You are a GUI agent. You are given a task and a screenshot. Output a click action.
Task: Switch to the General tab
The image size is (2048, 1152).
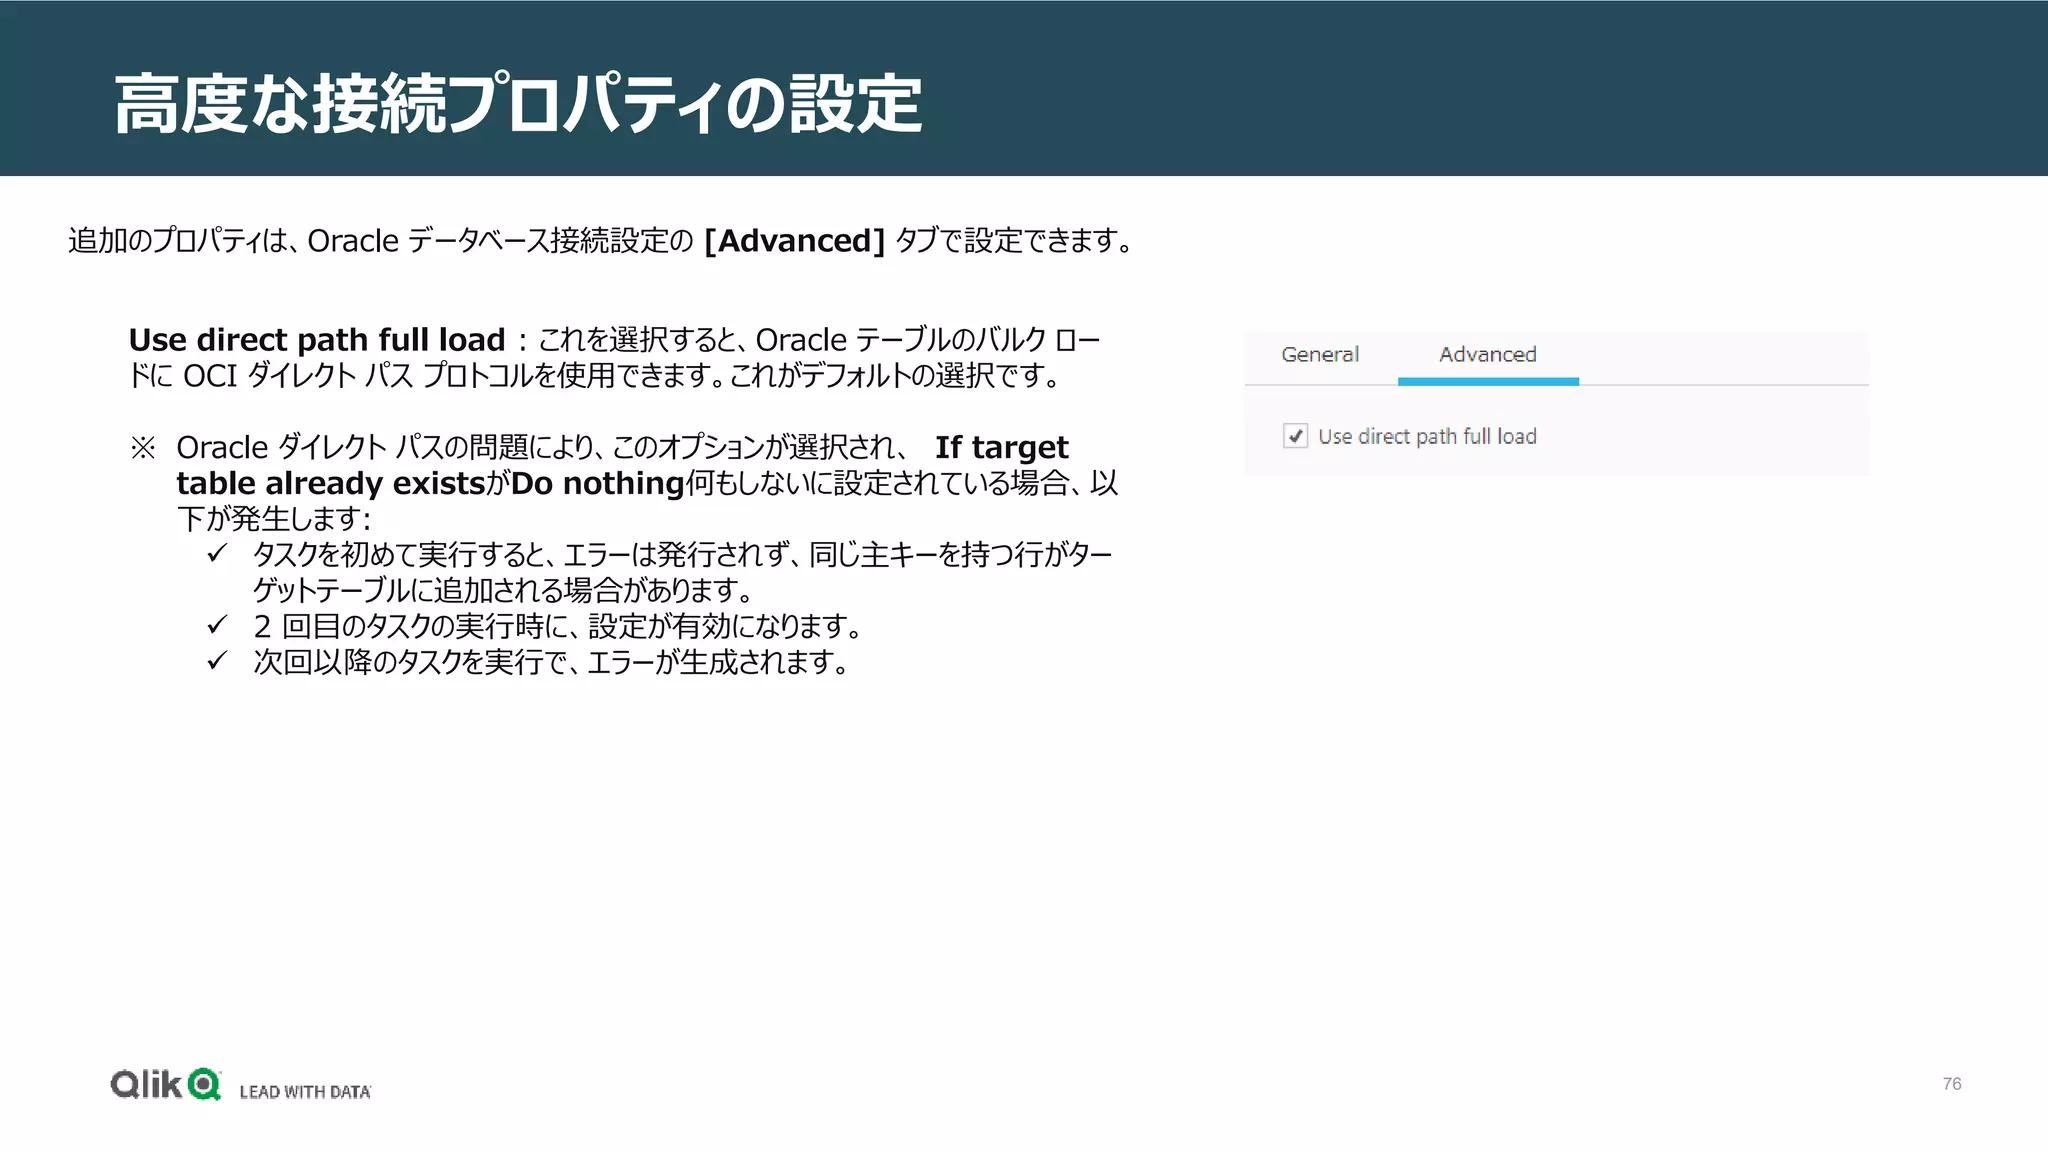(x=1320, y=354)
